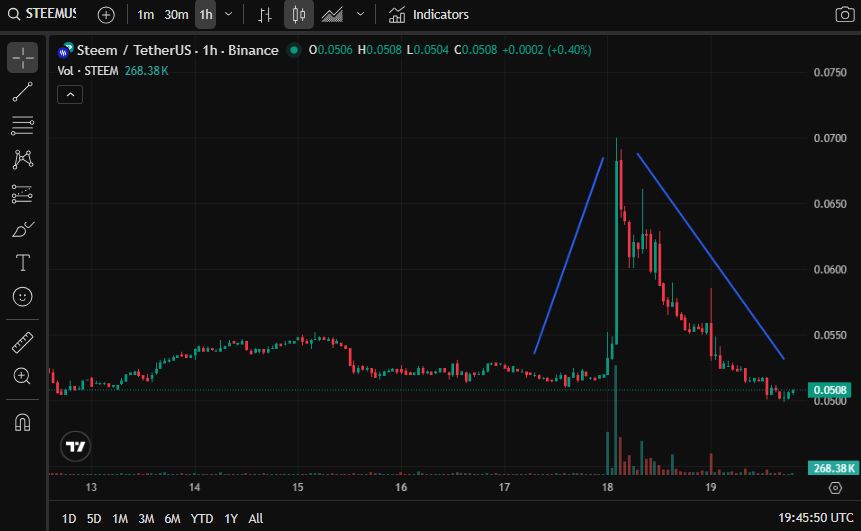Open the Long Position forecasting tool

point(23,194)
